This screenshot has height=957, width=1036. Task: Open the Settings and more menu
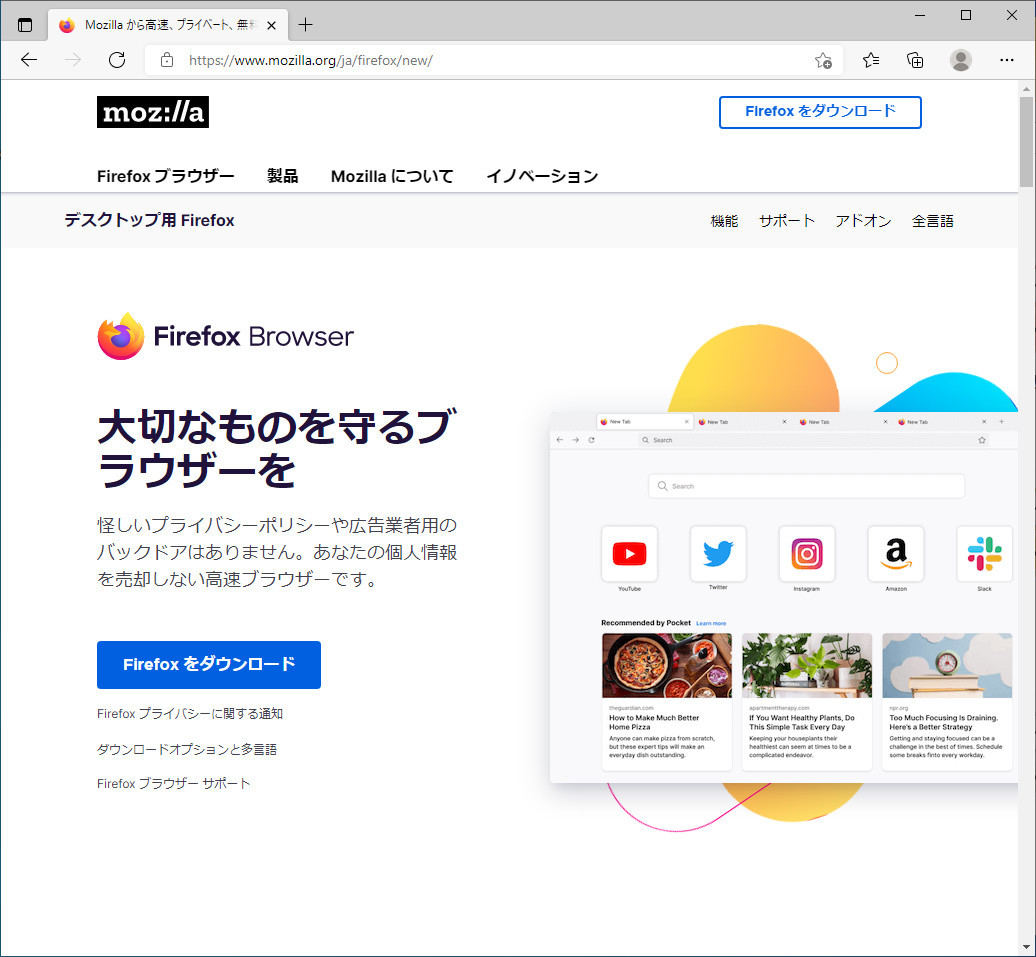click(x=1006, y=60)
